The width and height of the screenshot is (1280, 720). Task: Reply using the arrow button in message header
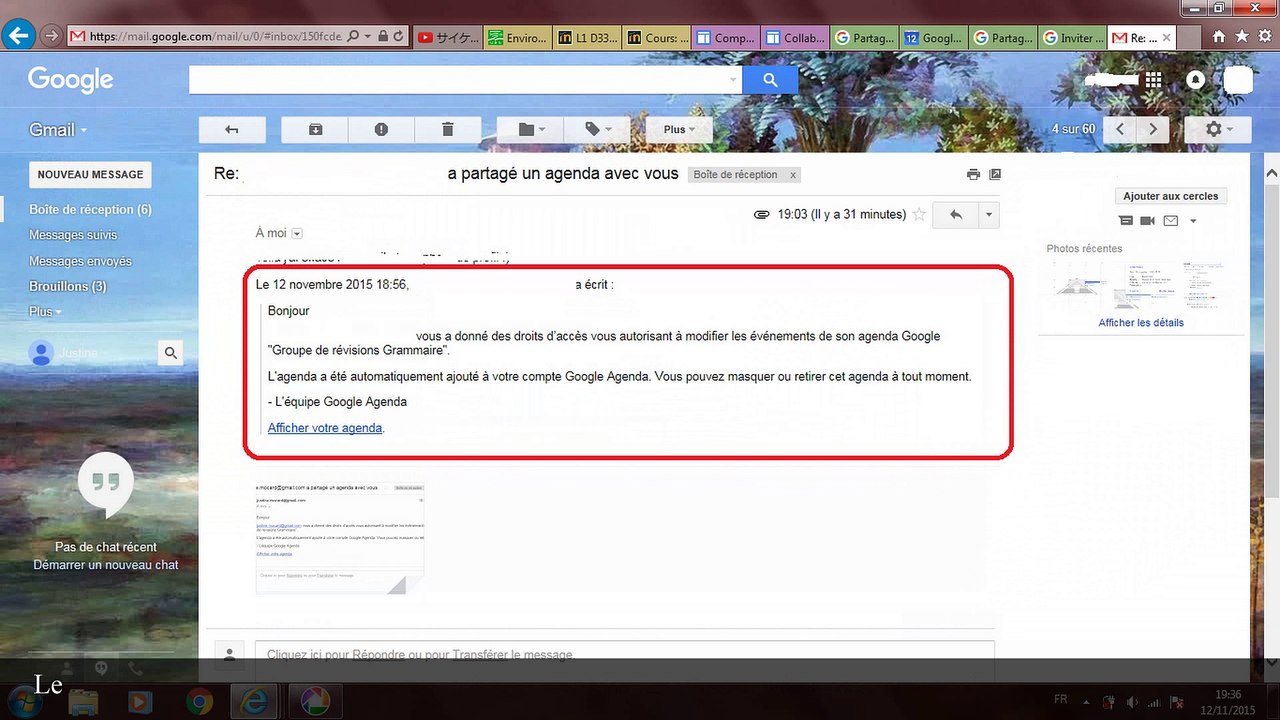tap(956, 215)
